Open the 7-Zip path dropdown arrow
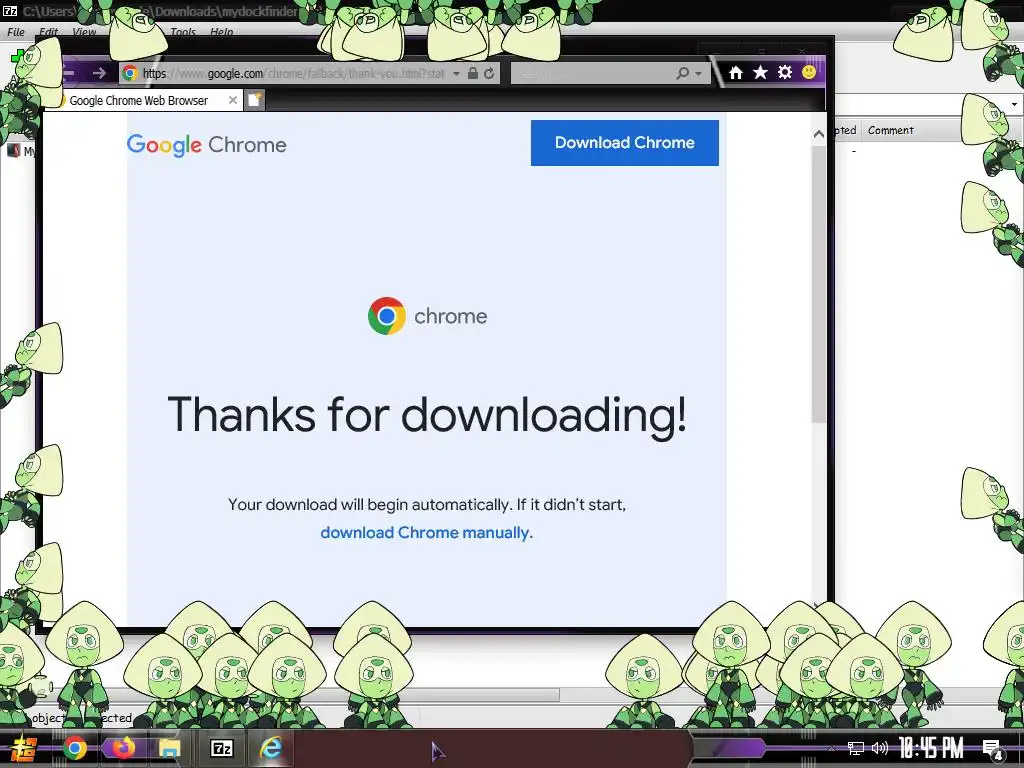This screenshot has height=768, width=1024. (x=1014, y=104)
